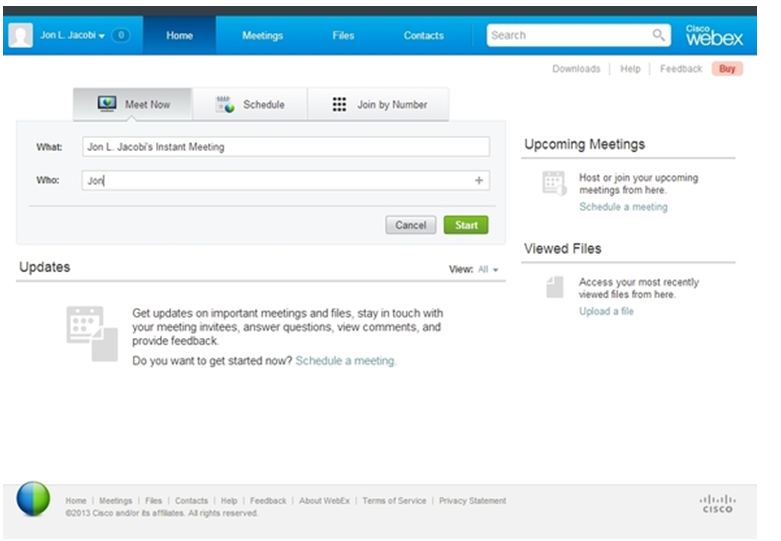781x541 pixels.
Task: Click the Schedule calendar globe icon
Action: coord(225,104)
